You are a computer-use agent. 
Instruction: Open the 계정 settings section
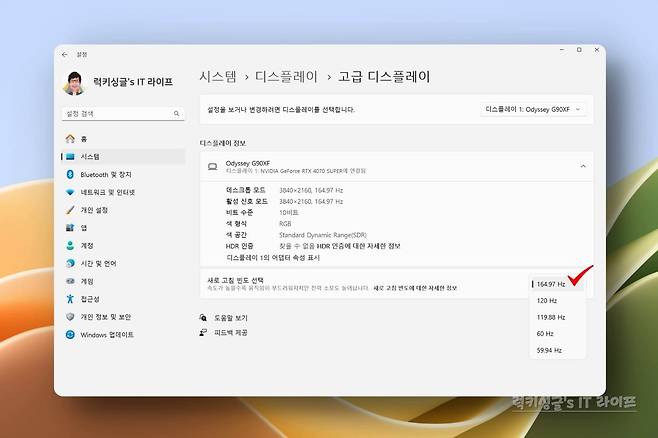tap(87, 246)
